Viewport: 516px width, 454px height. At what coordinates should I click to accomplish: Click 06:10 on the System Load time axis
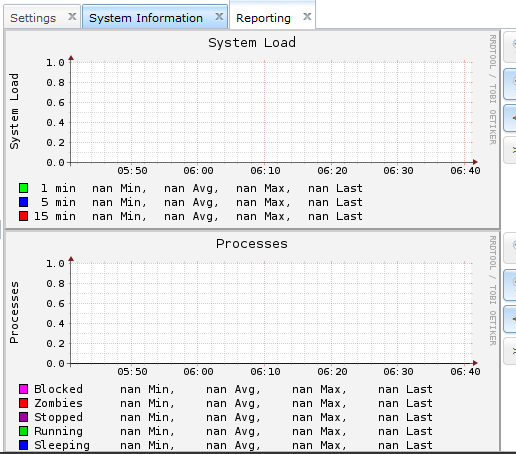pyautogui.click(x=265, y=171)
